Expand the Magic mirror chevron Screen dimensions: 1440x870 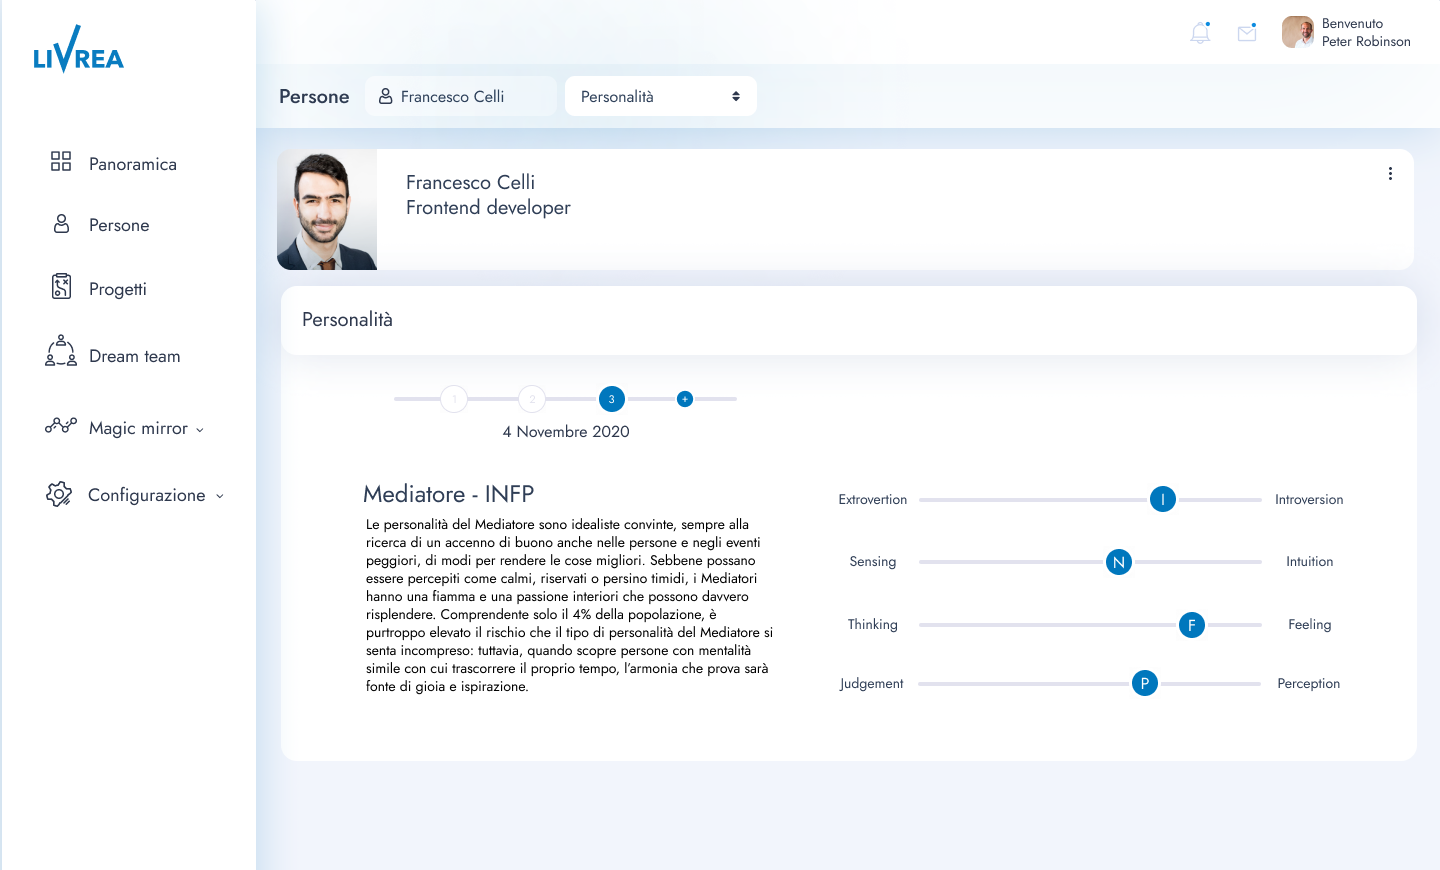200,430
